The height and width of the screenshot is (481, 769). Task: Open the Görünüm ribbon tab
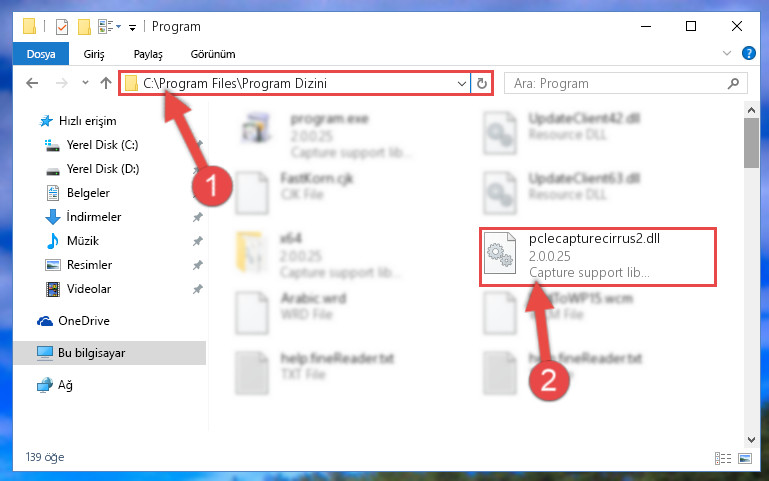(x=213, y=54)
